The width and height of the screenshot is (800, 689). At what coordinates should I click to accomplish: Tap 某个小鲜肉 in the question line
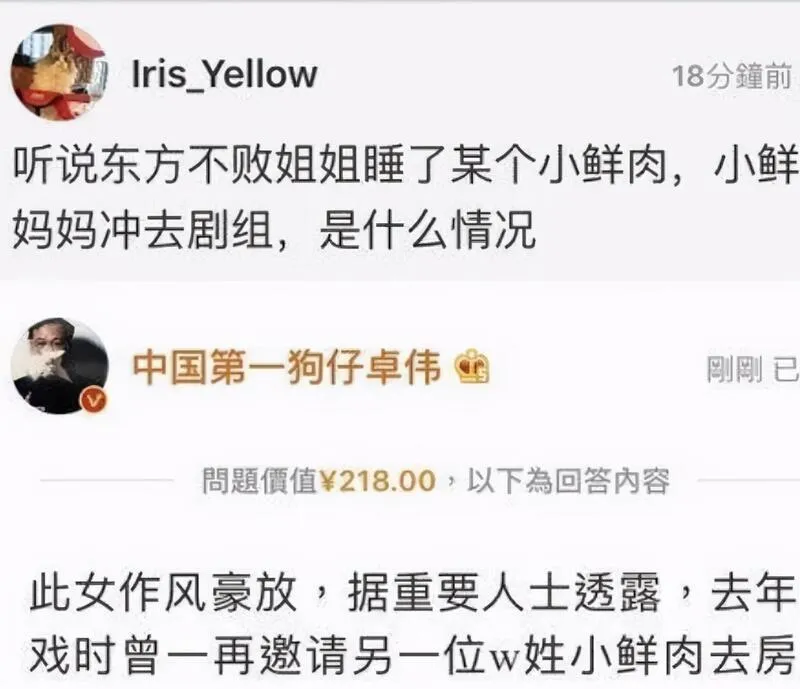[x=560, y=166]
